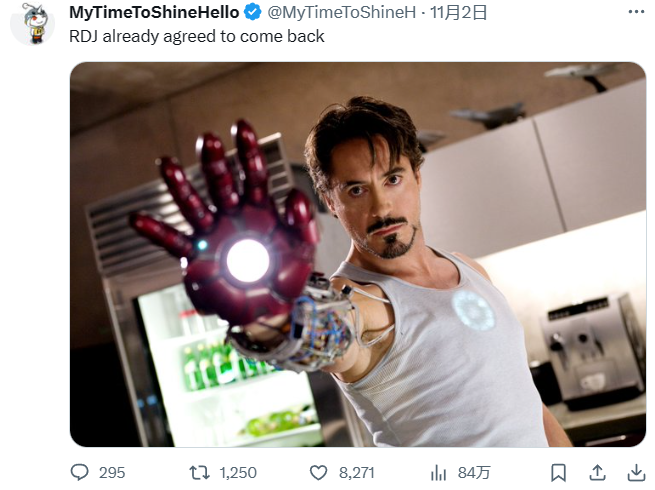This screenshot has height=490, width=655.
Task: Click the 8,271 likes number
Action: 355,472
